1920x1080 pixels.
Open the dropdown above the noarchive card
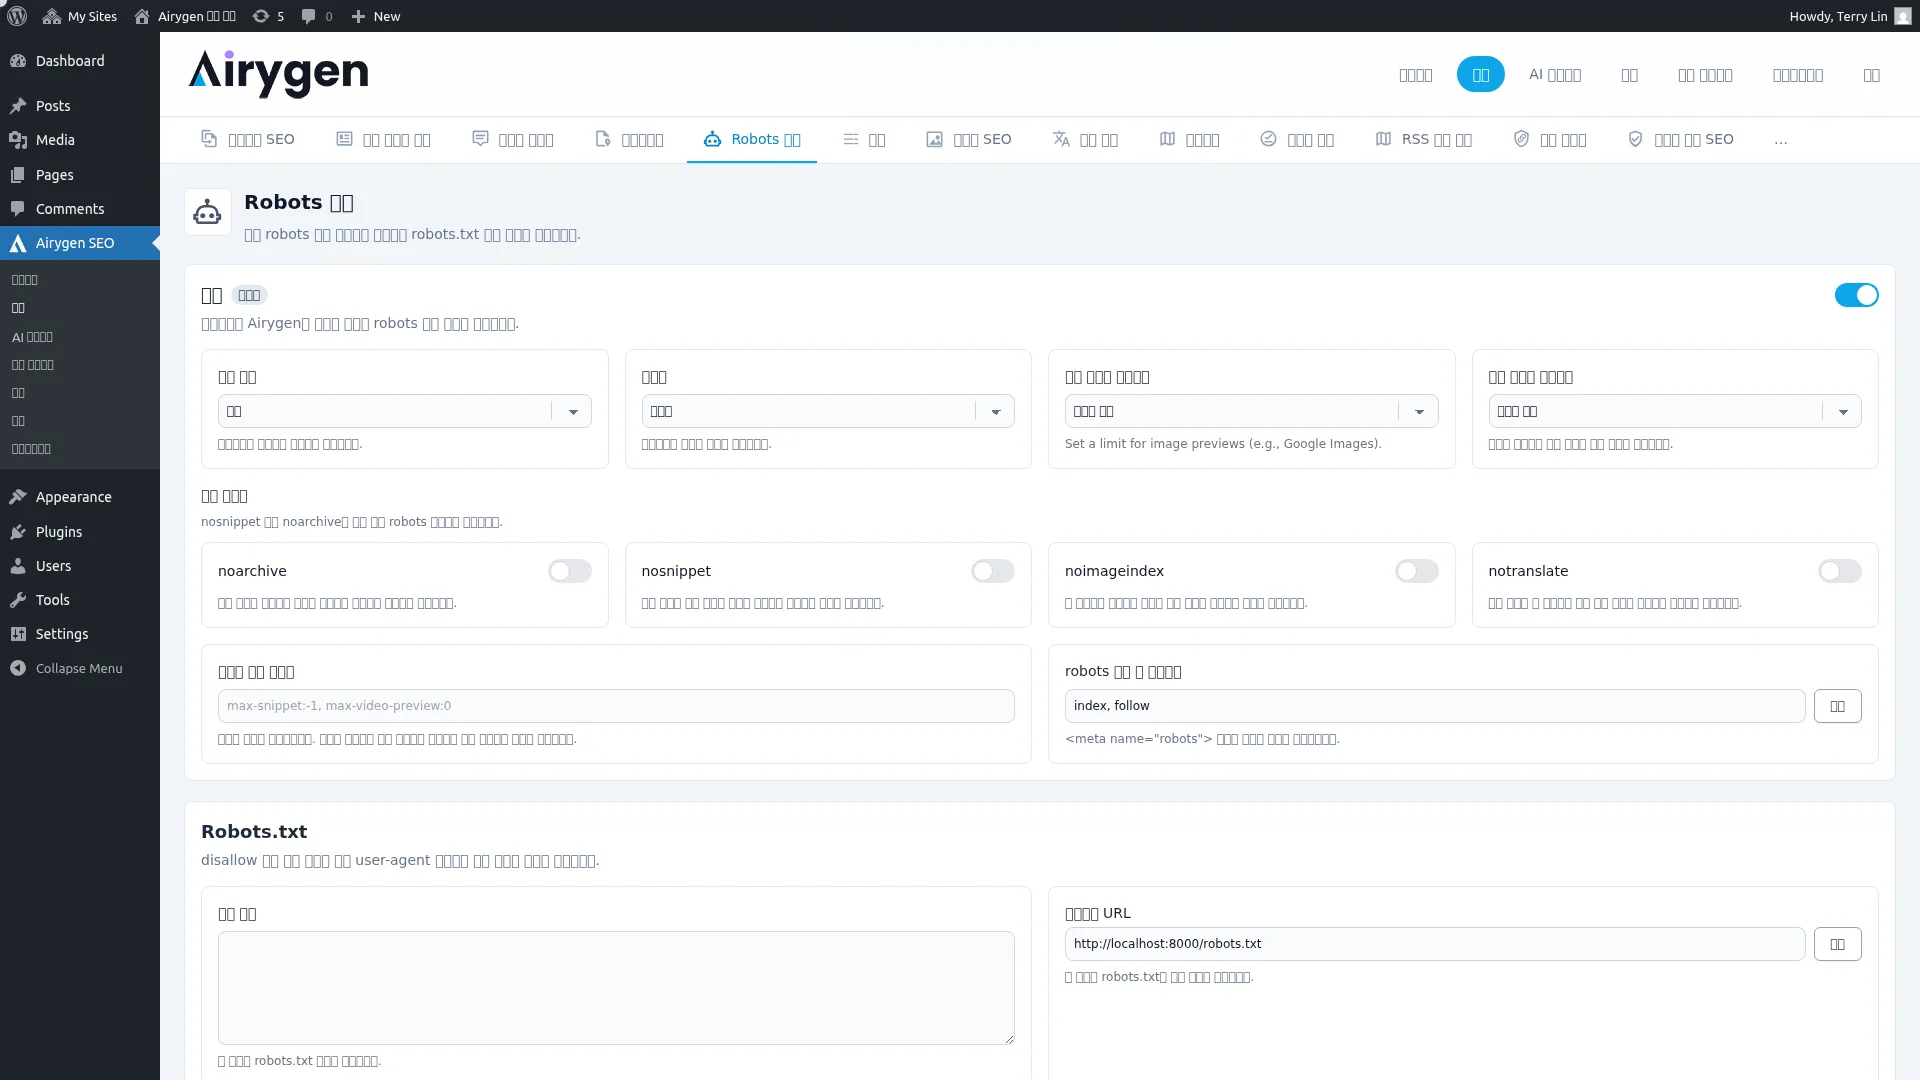pos(405,411)
